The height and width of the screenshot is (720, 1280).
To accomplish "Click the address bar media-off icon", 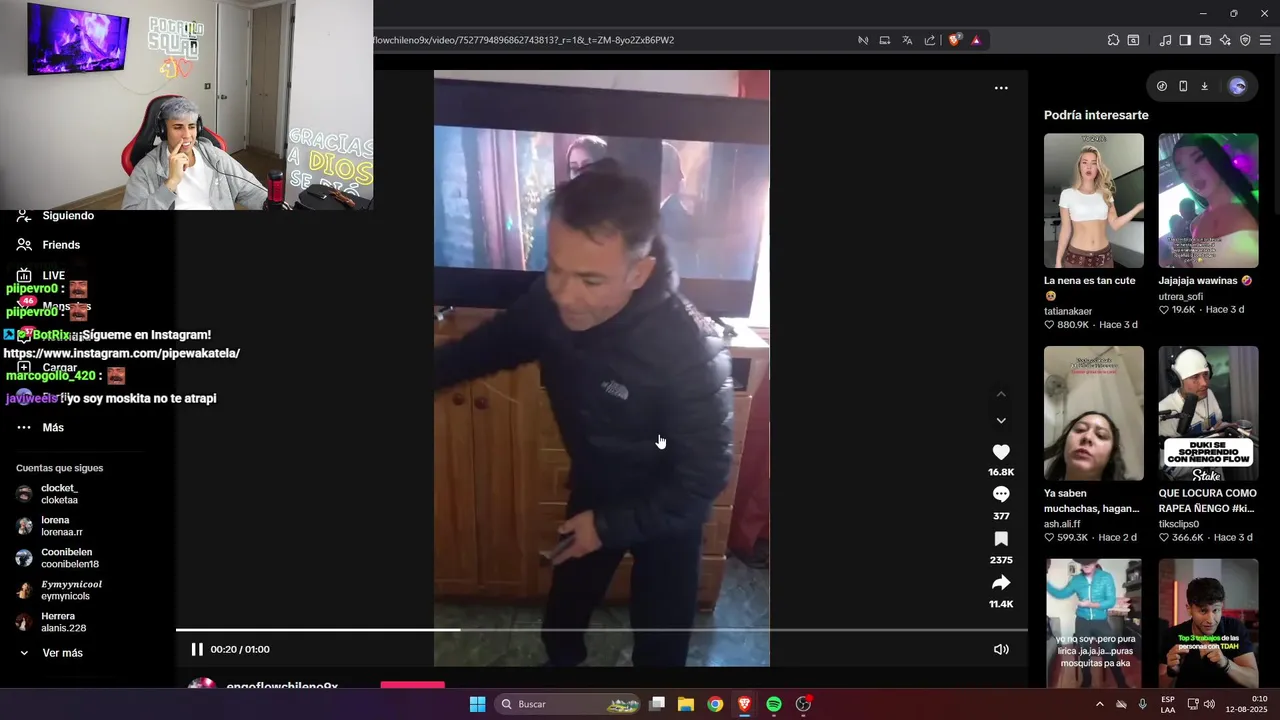I will click(x=863, y=40).
